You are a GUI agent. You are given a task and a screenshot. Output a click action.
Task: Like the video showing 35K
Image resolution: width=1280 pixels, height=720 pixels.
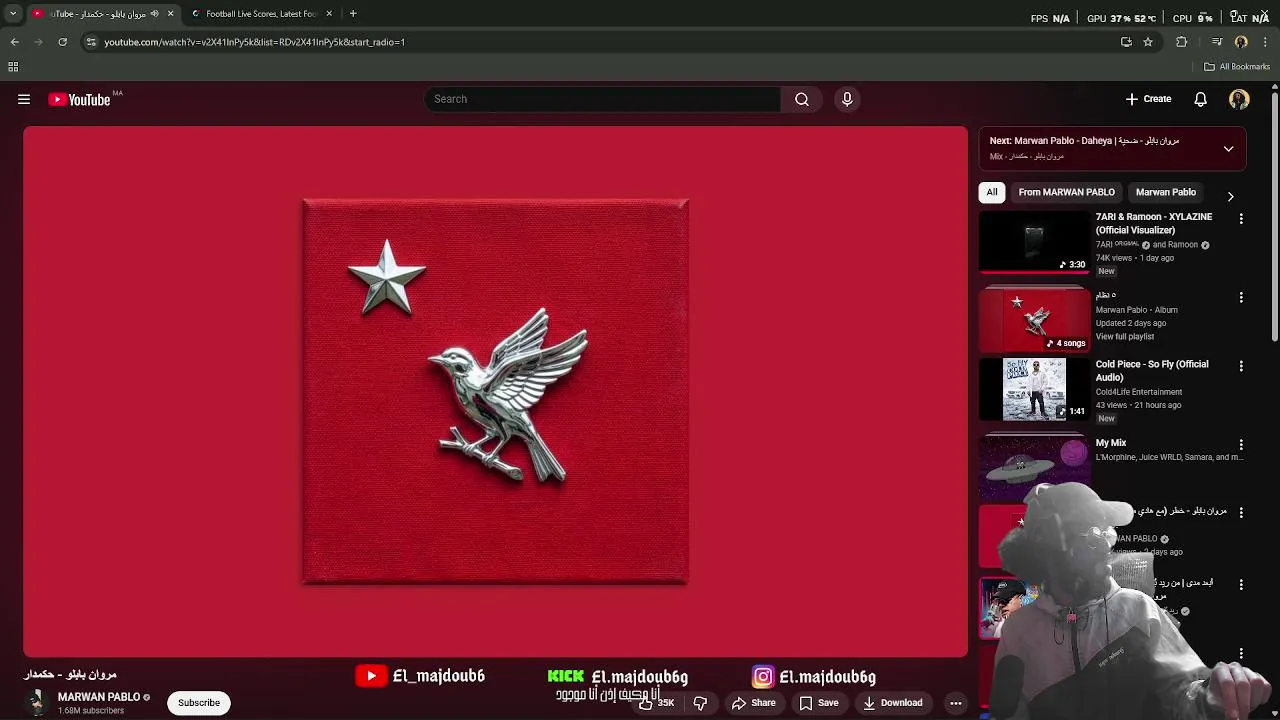(x=657, y=703)
